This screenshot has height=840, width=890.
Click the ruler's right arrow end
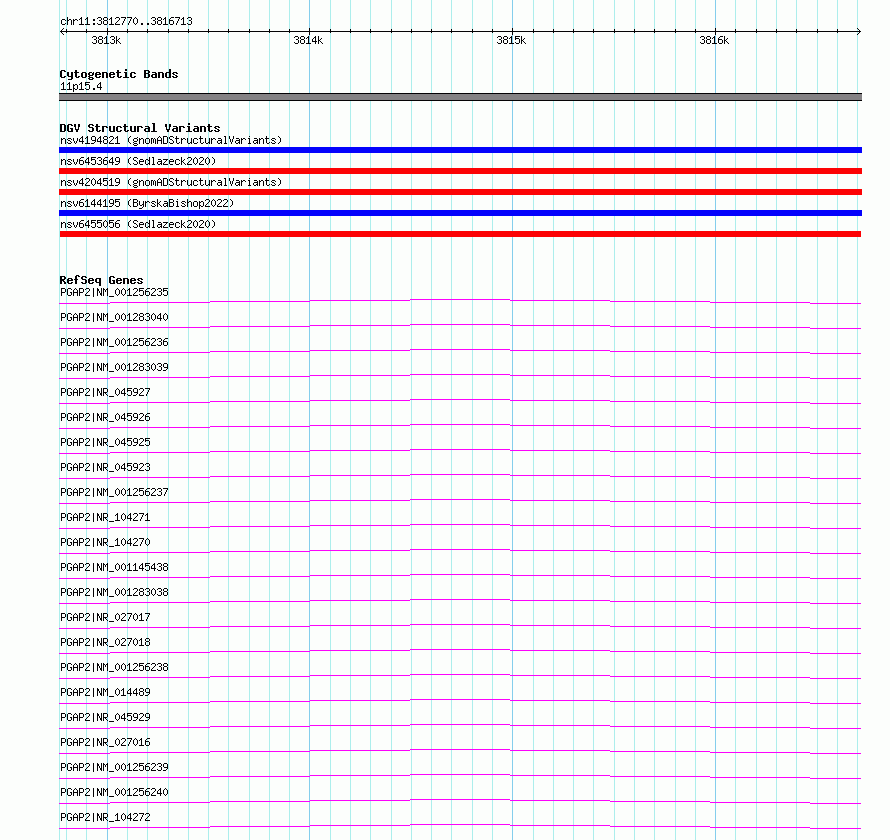(859, 31)
